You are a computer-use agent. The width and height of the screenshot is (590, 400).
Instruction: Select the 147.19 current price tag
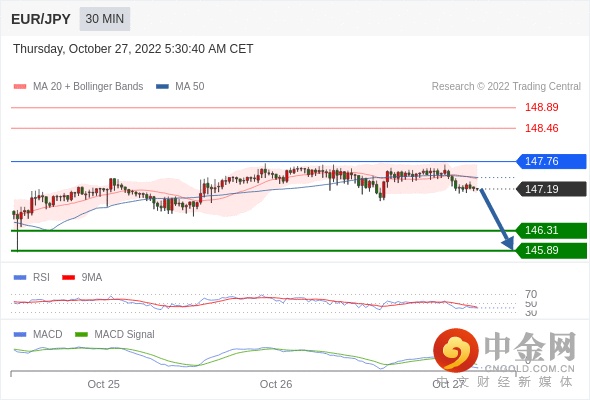(x=551, y=189)
